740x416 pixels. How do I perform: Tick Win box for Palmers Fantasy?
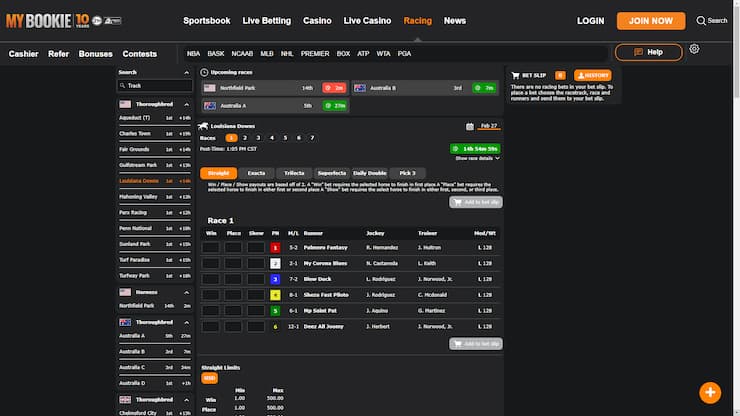click(210, 247)
